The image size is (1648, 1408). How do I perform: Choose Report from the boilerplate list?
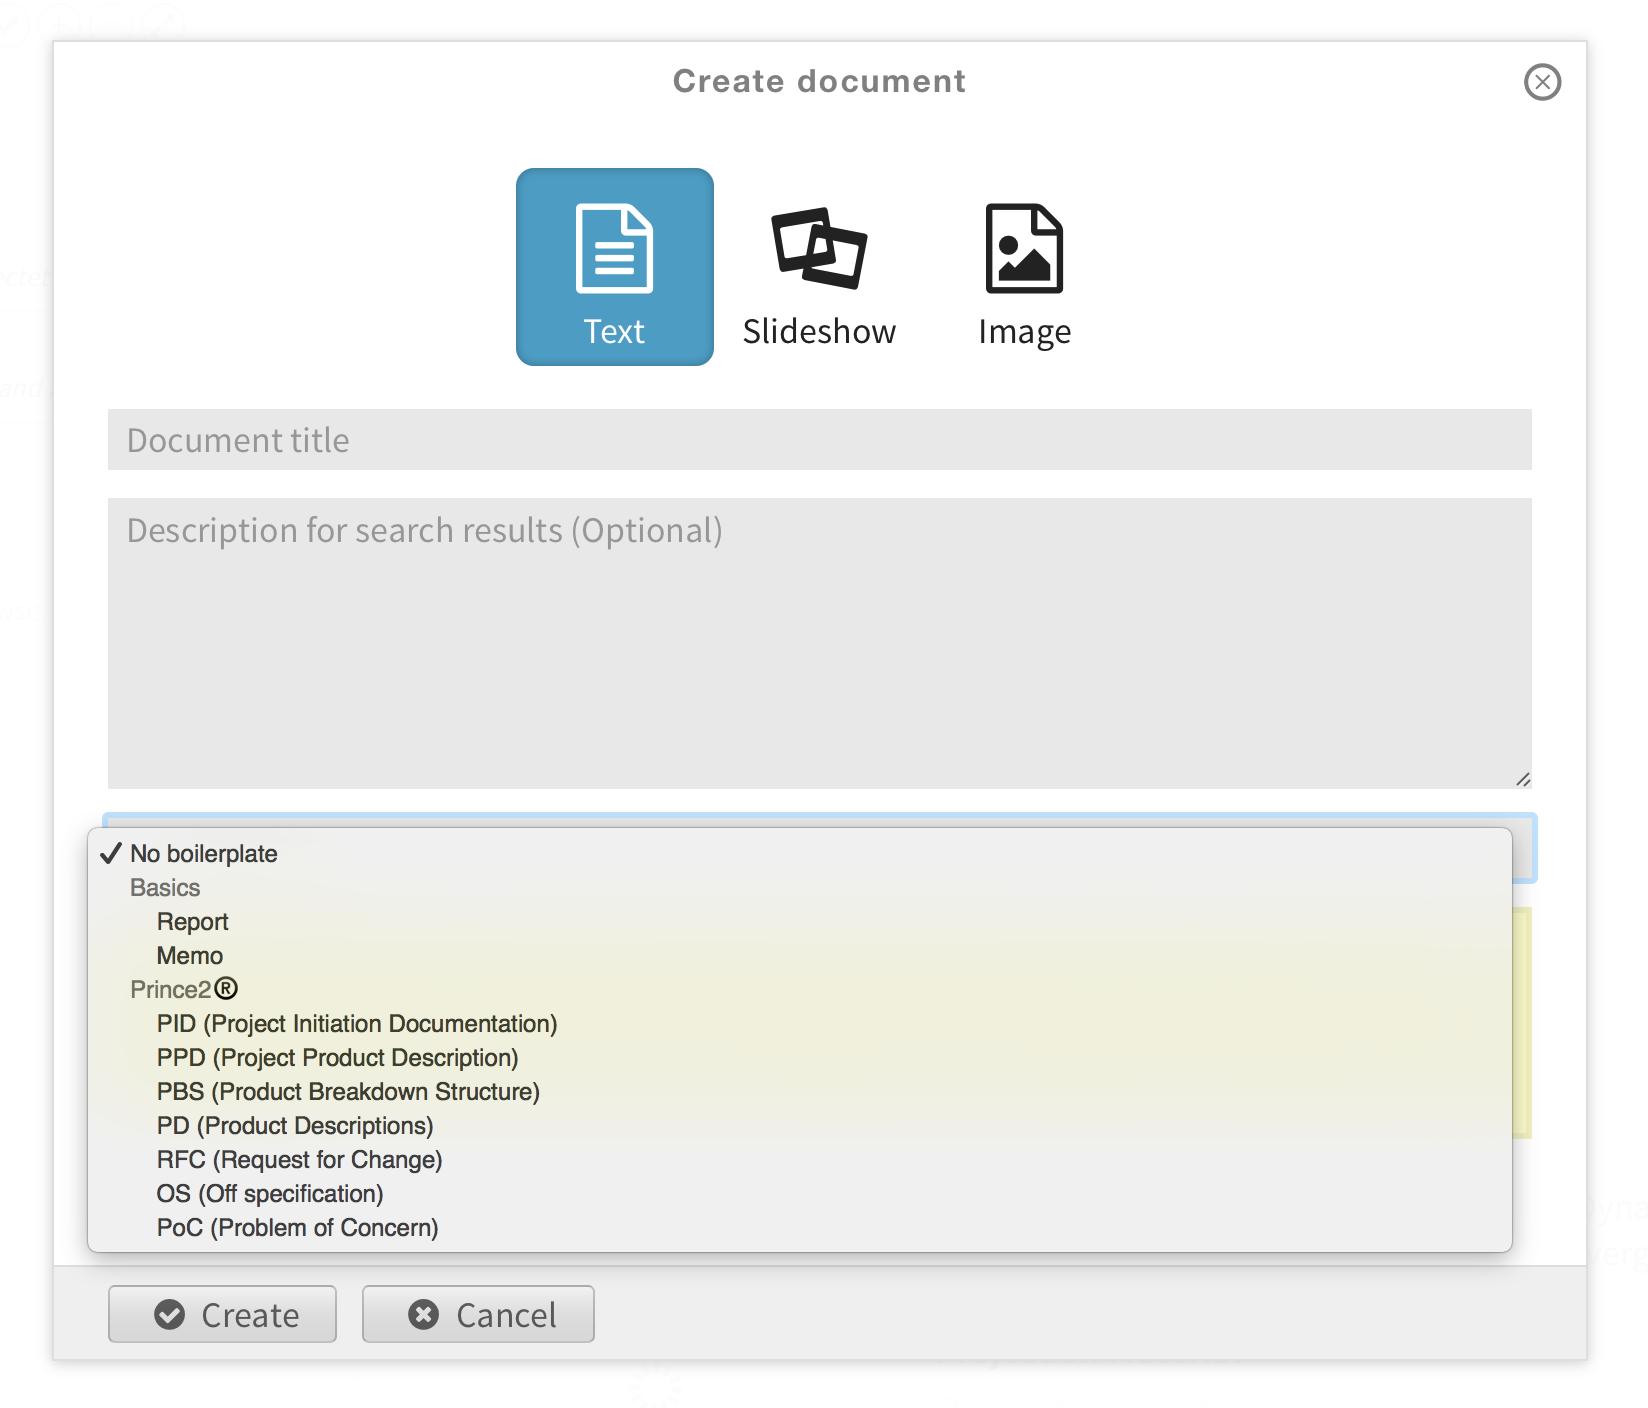(193, 922)
